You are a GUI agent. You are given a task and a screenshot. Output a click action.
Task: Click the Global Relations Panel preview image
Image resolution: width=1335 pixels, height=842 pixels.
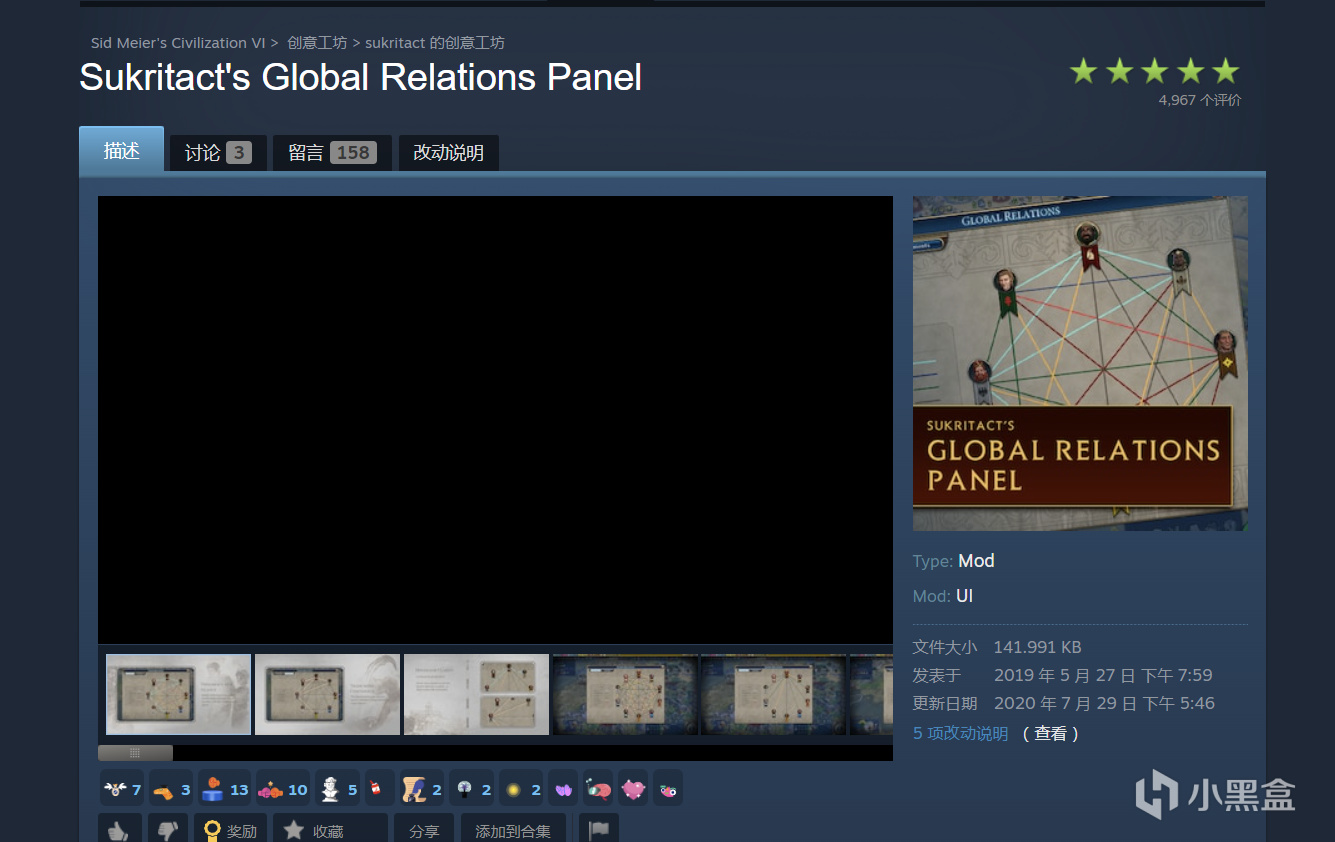(1080, 363)
